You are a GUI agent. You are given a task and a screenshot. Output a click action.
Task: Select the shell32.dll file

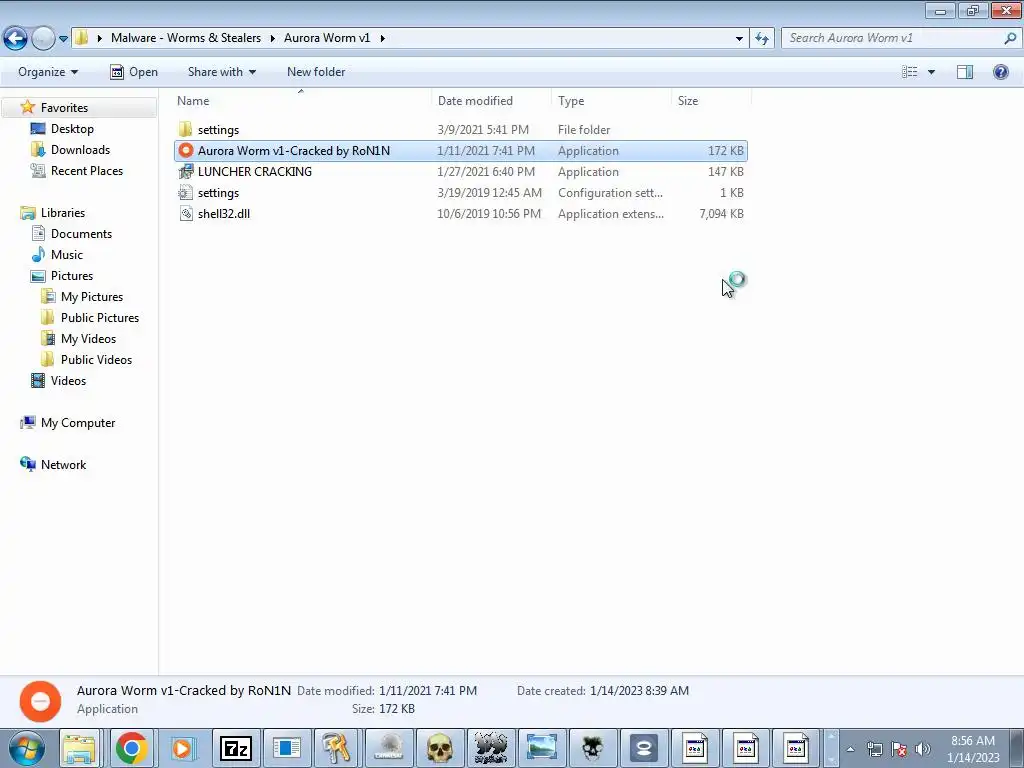pos(460,214)
